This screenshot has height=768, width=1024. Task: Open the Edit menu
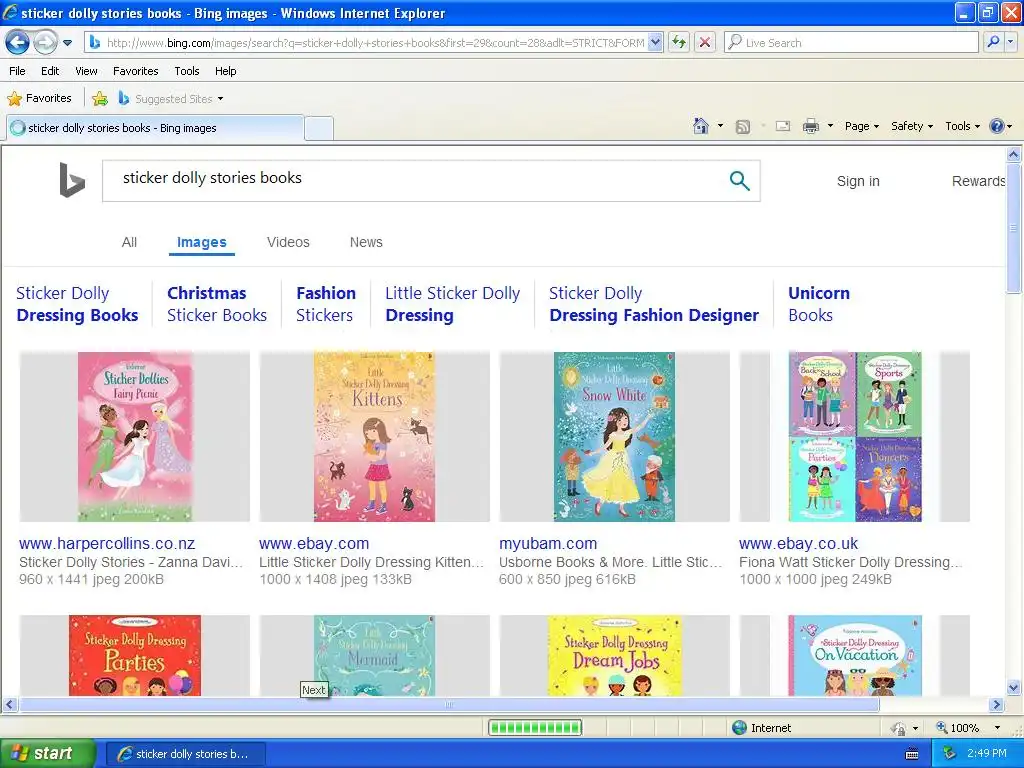50,71
